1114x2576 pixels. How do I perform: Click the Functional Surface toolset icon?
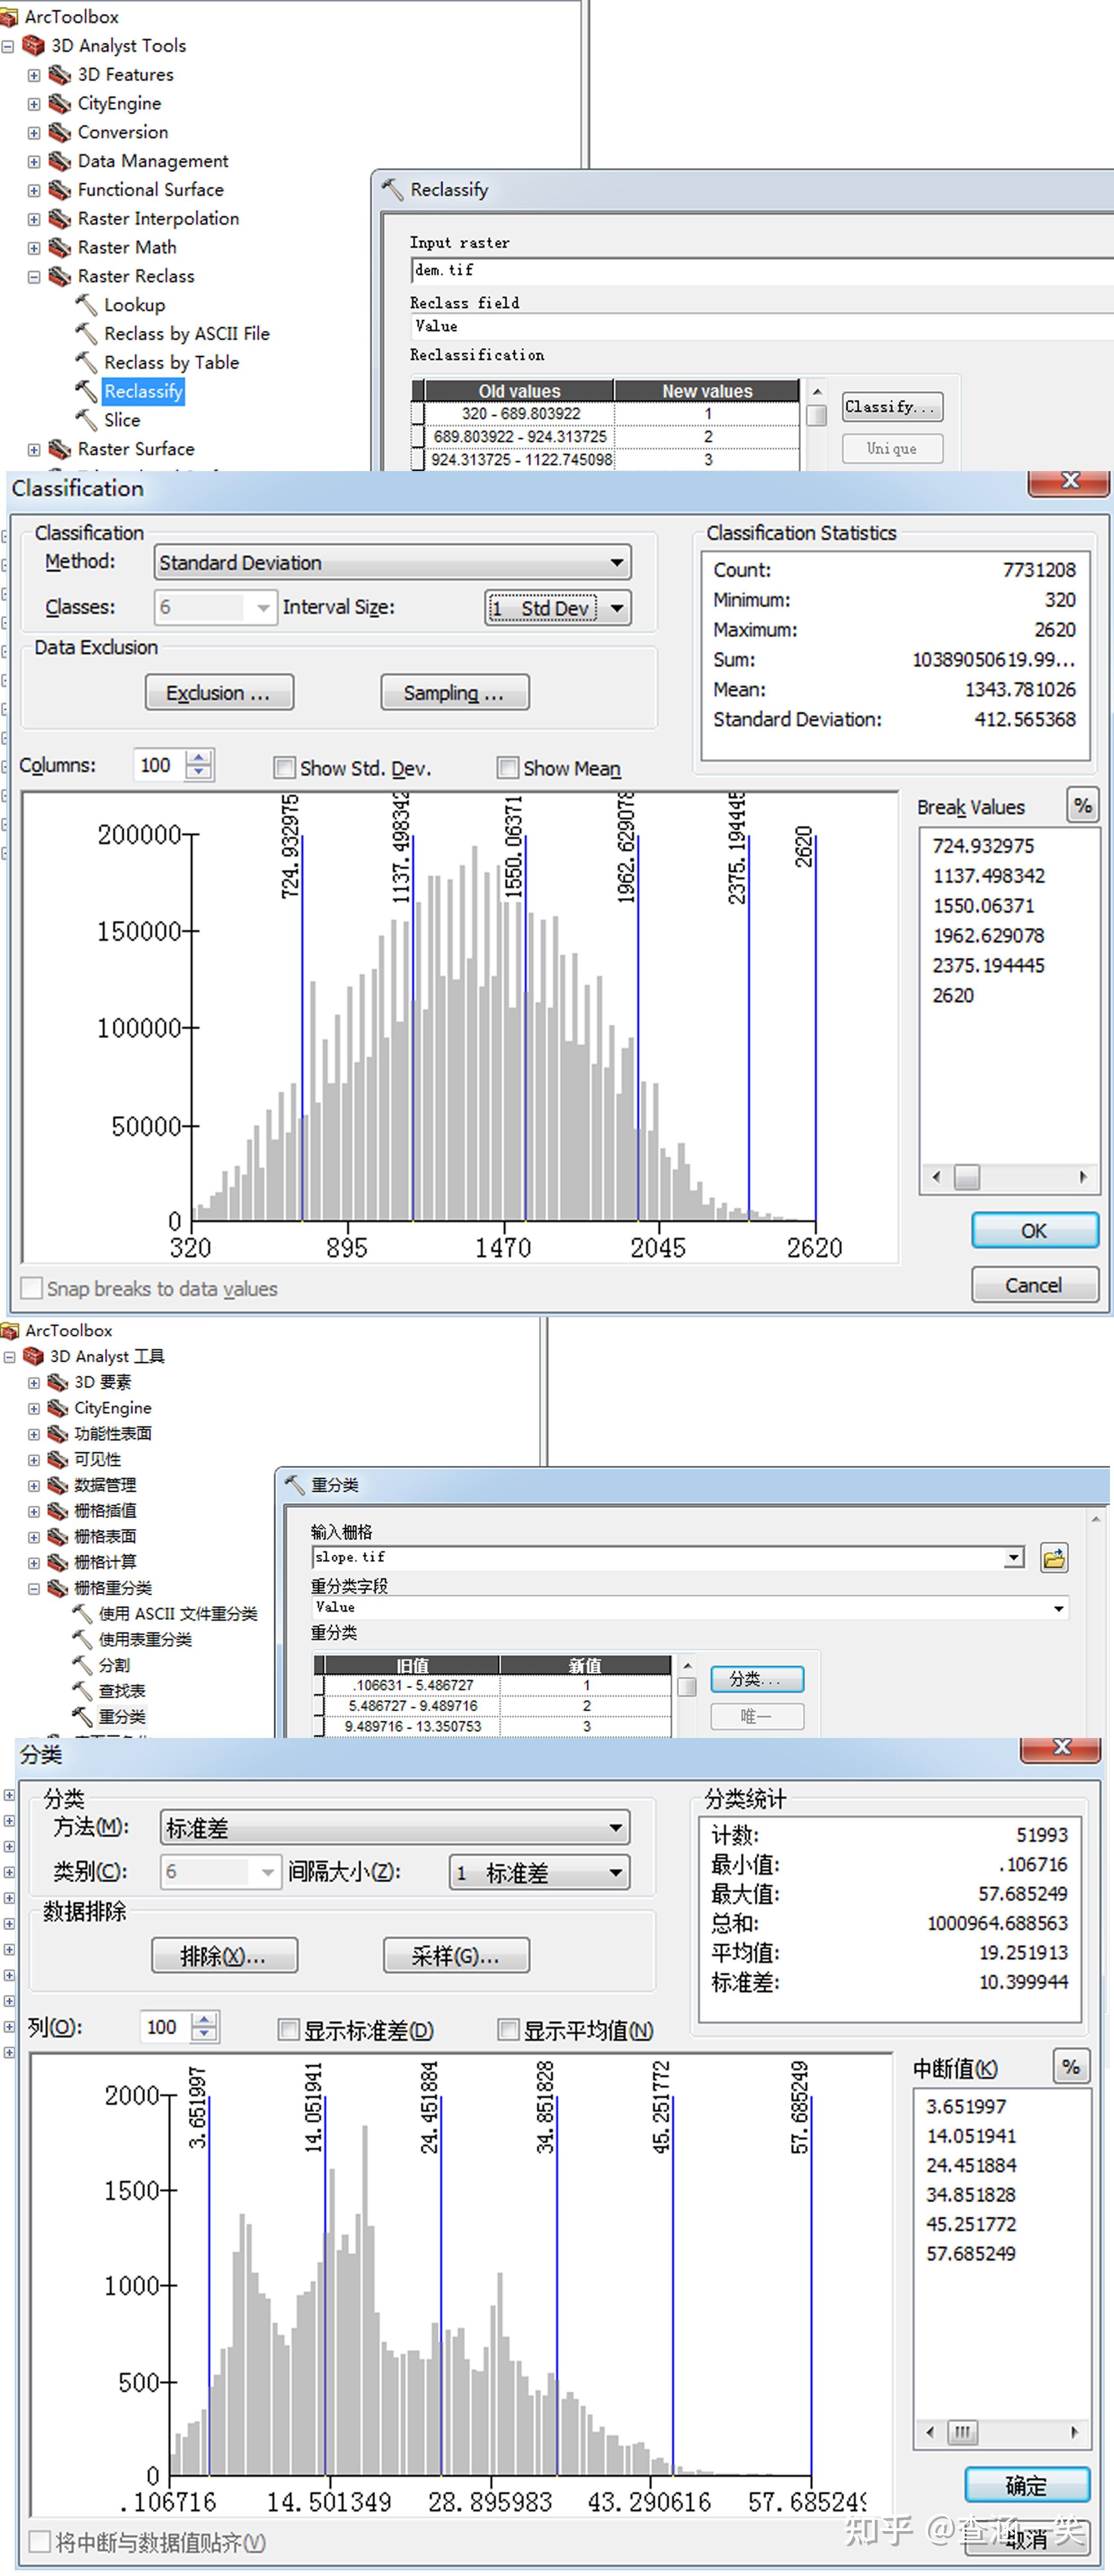tap(60, 190)
